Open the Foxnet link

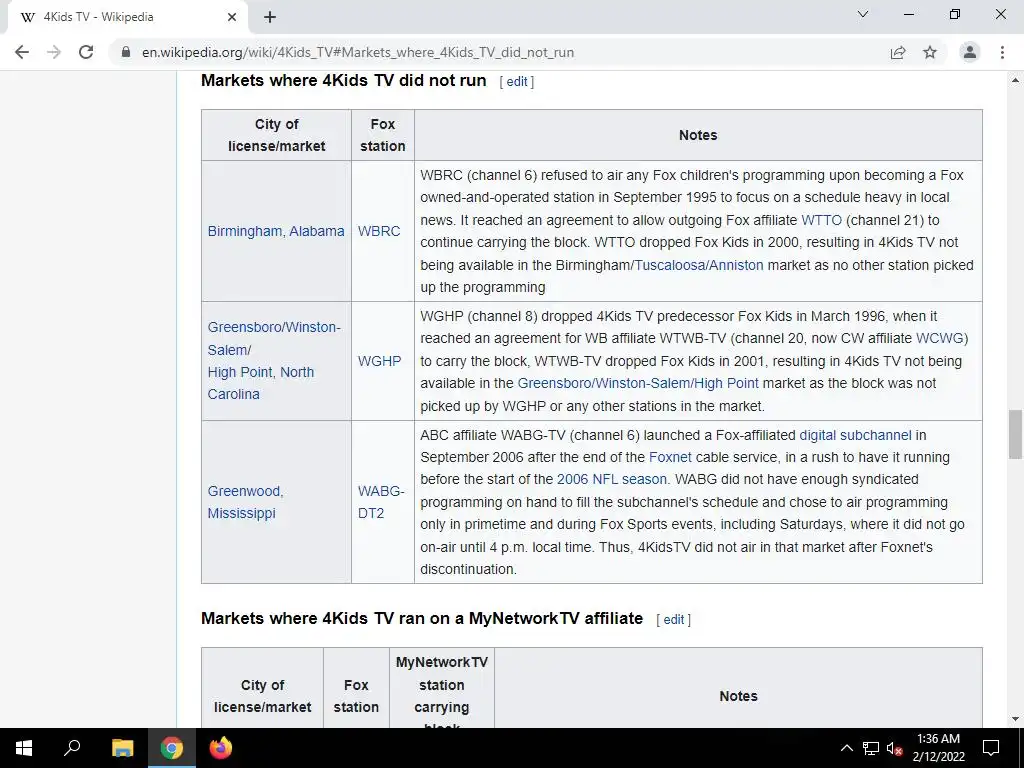point(670,458)
